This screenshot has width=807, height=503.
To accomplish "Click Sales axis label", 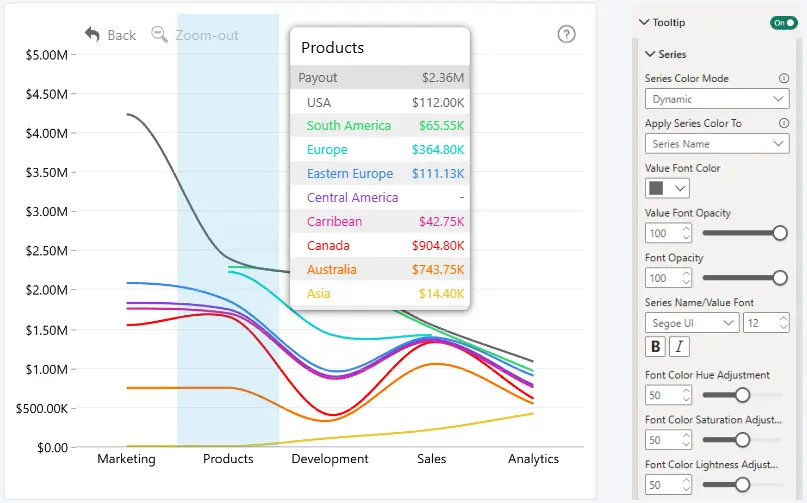I will (x=431, y=459).
